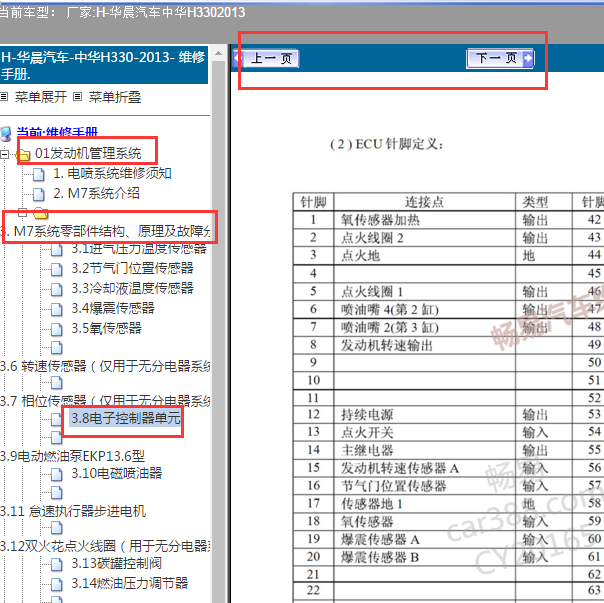The width and height of the screenshot is (604, 603).
Task: Click the (2) ECU 针脚定义 heading
Action: (x=386, y=144)
